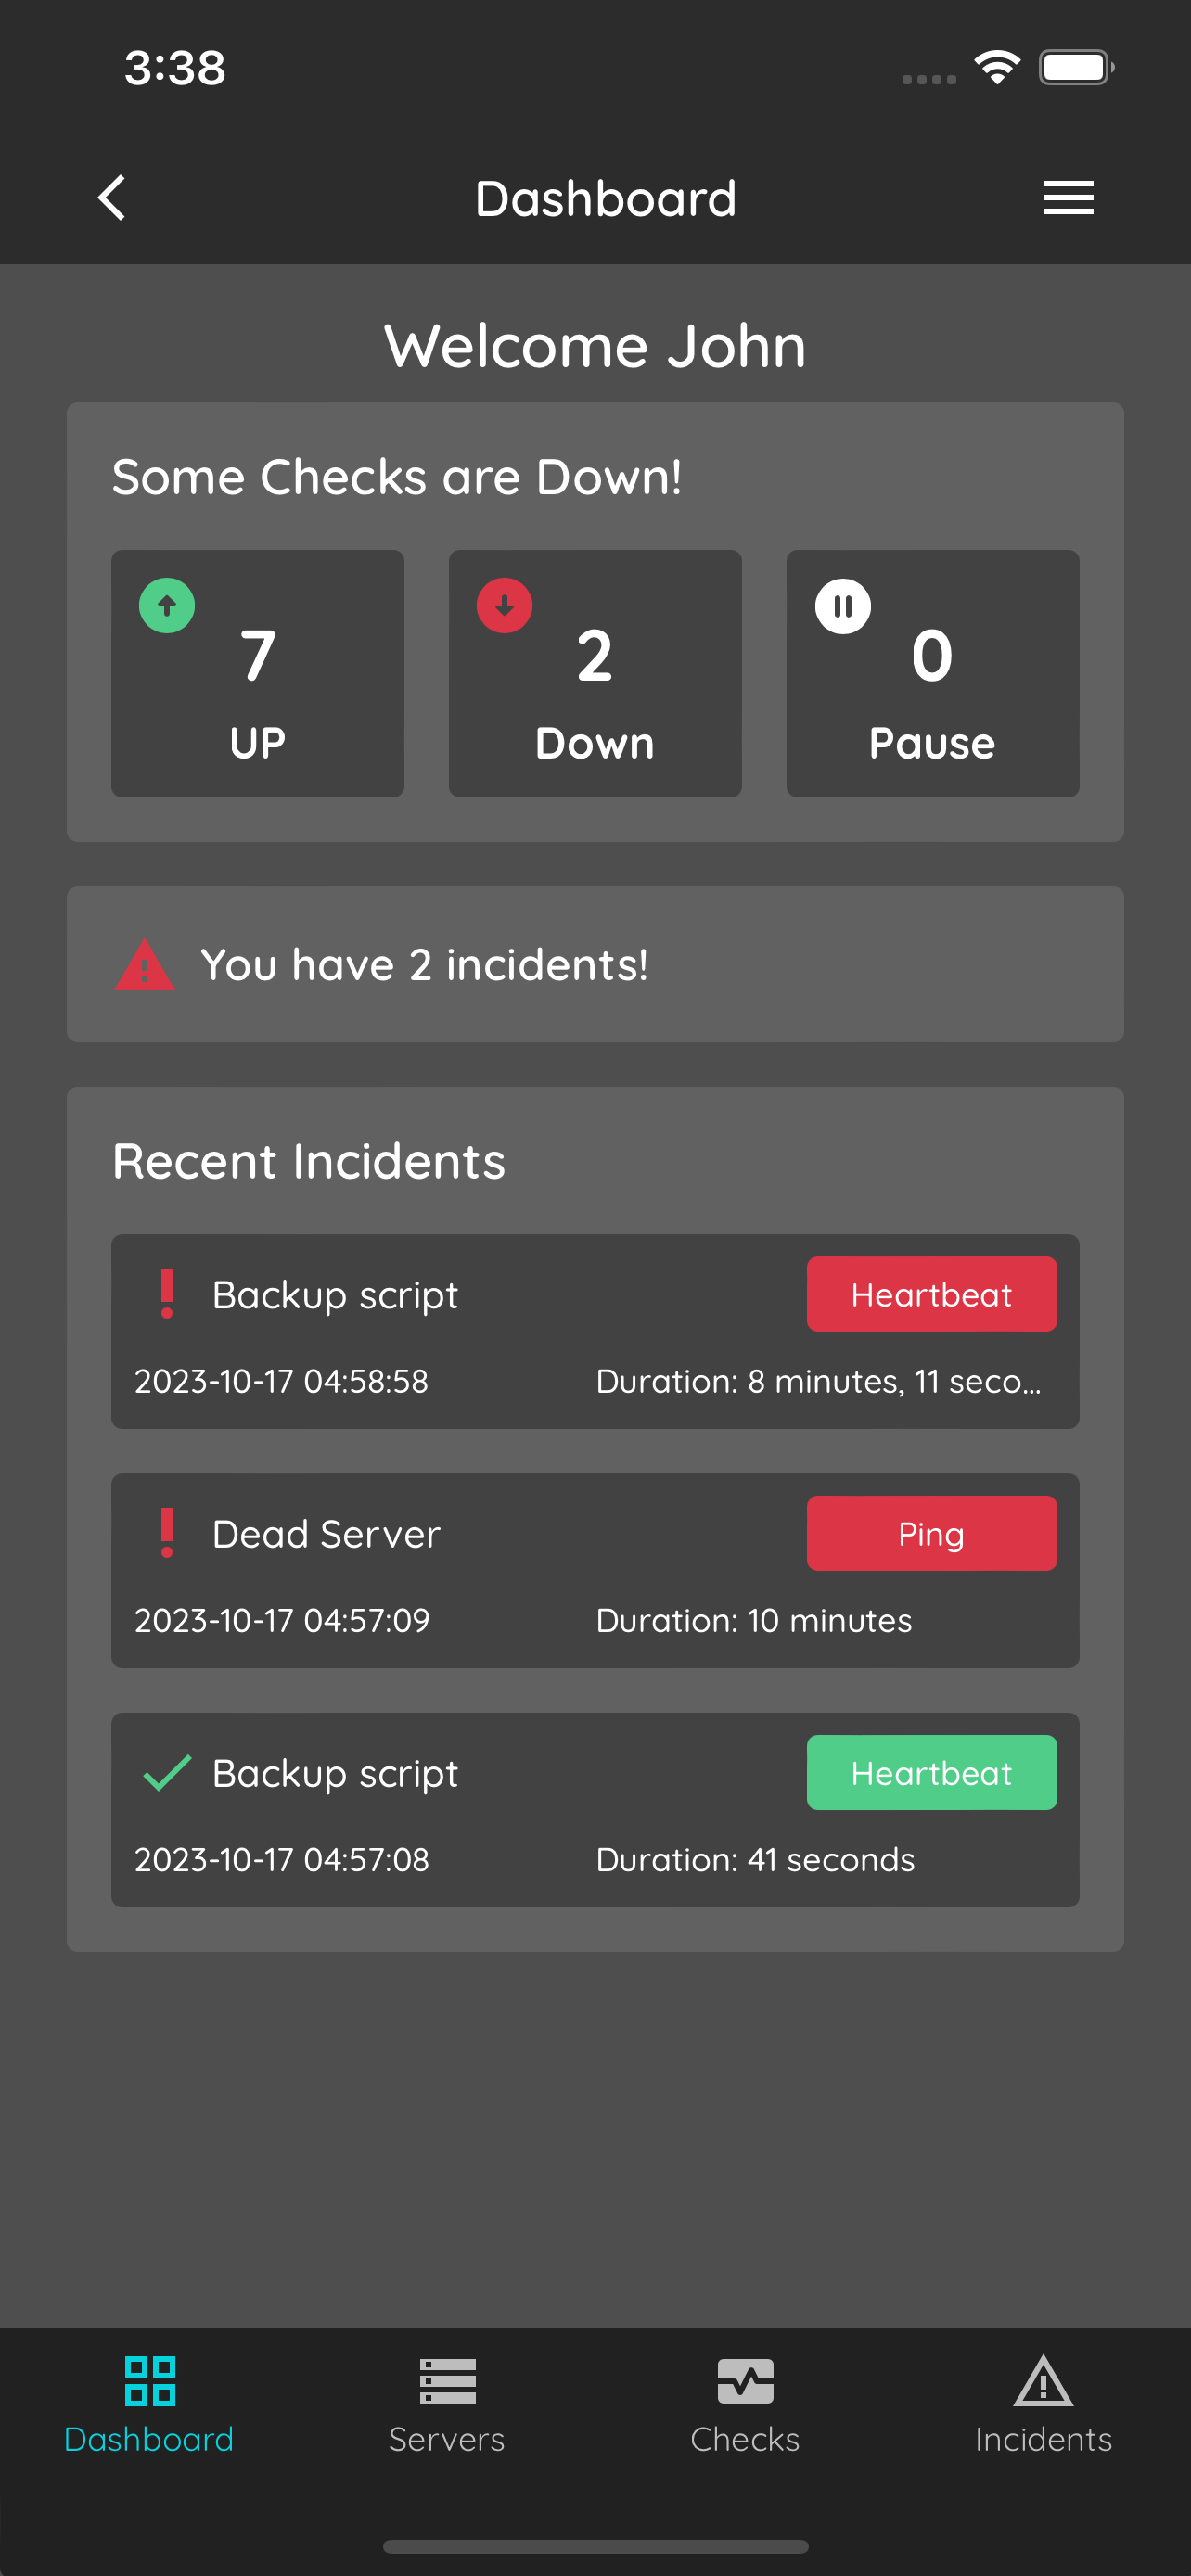Select the green Heartbeat badge
Image resolution: width=1191 pixels, height=2576 pixels.
[931, 1772]
